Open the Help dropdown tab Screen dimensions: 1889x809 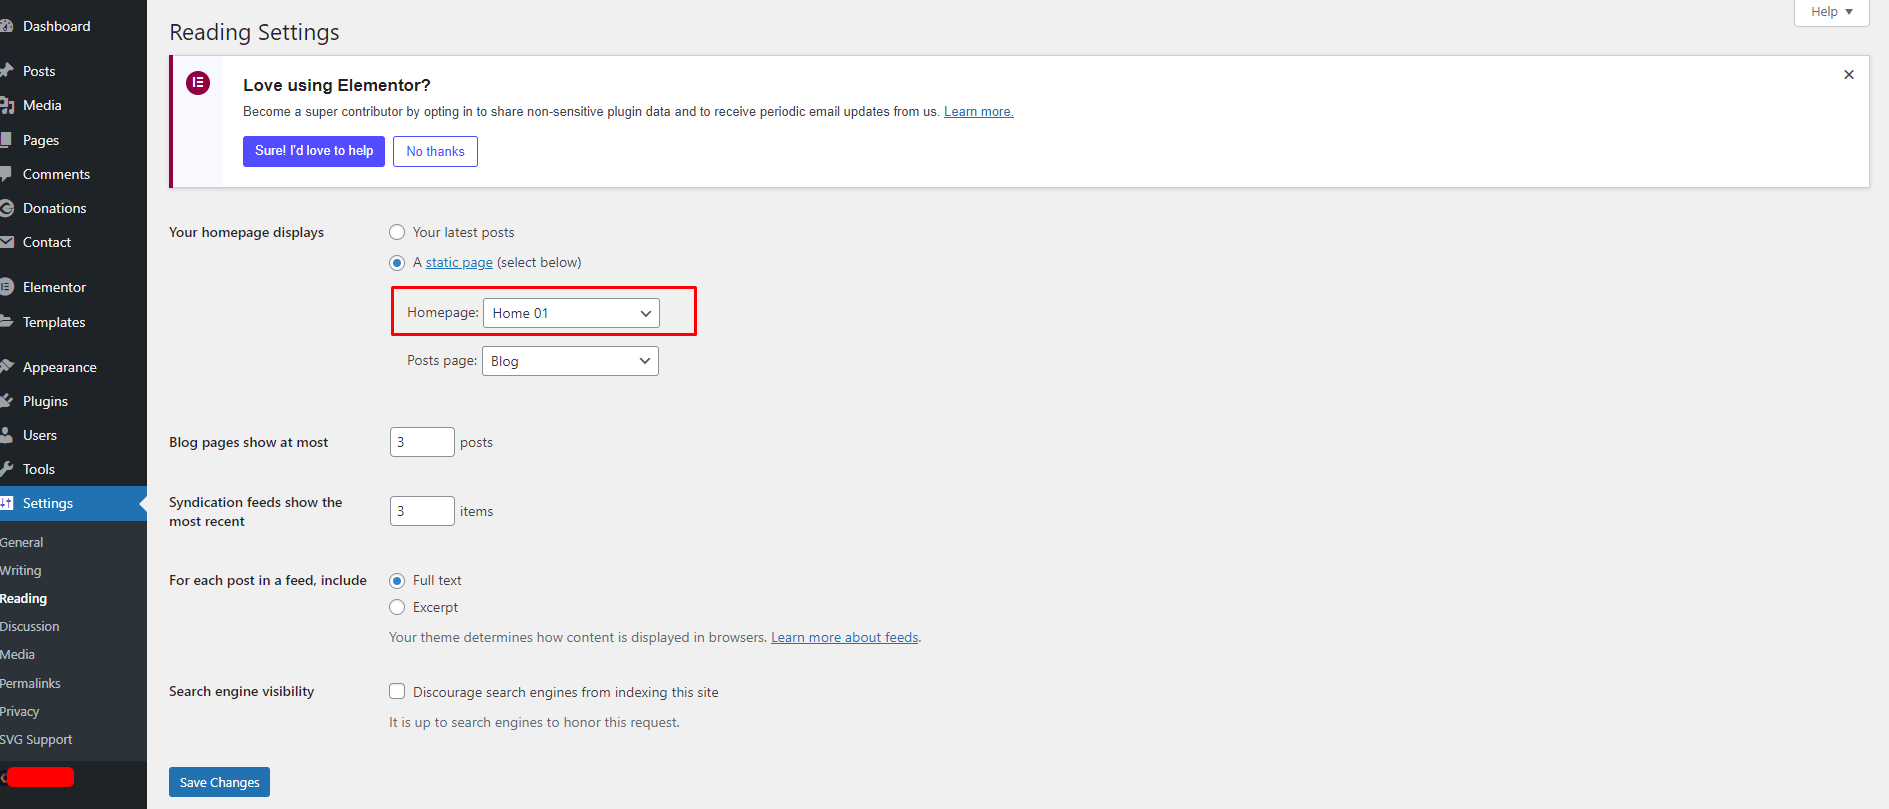click(x=1831, y=12)
